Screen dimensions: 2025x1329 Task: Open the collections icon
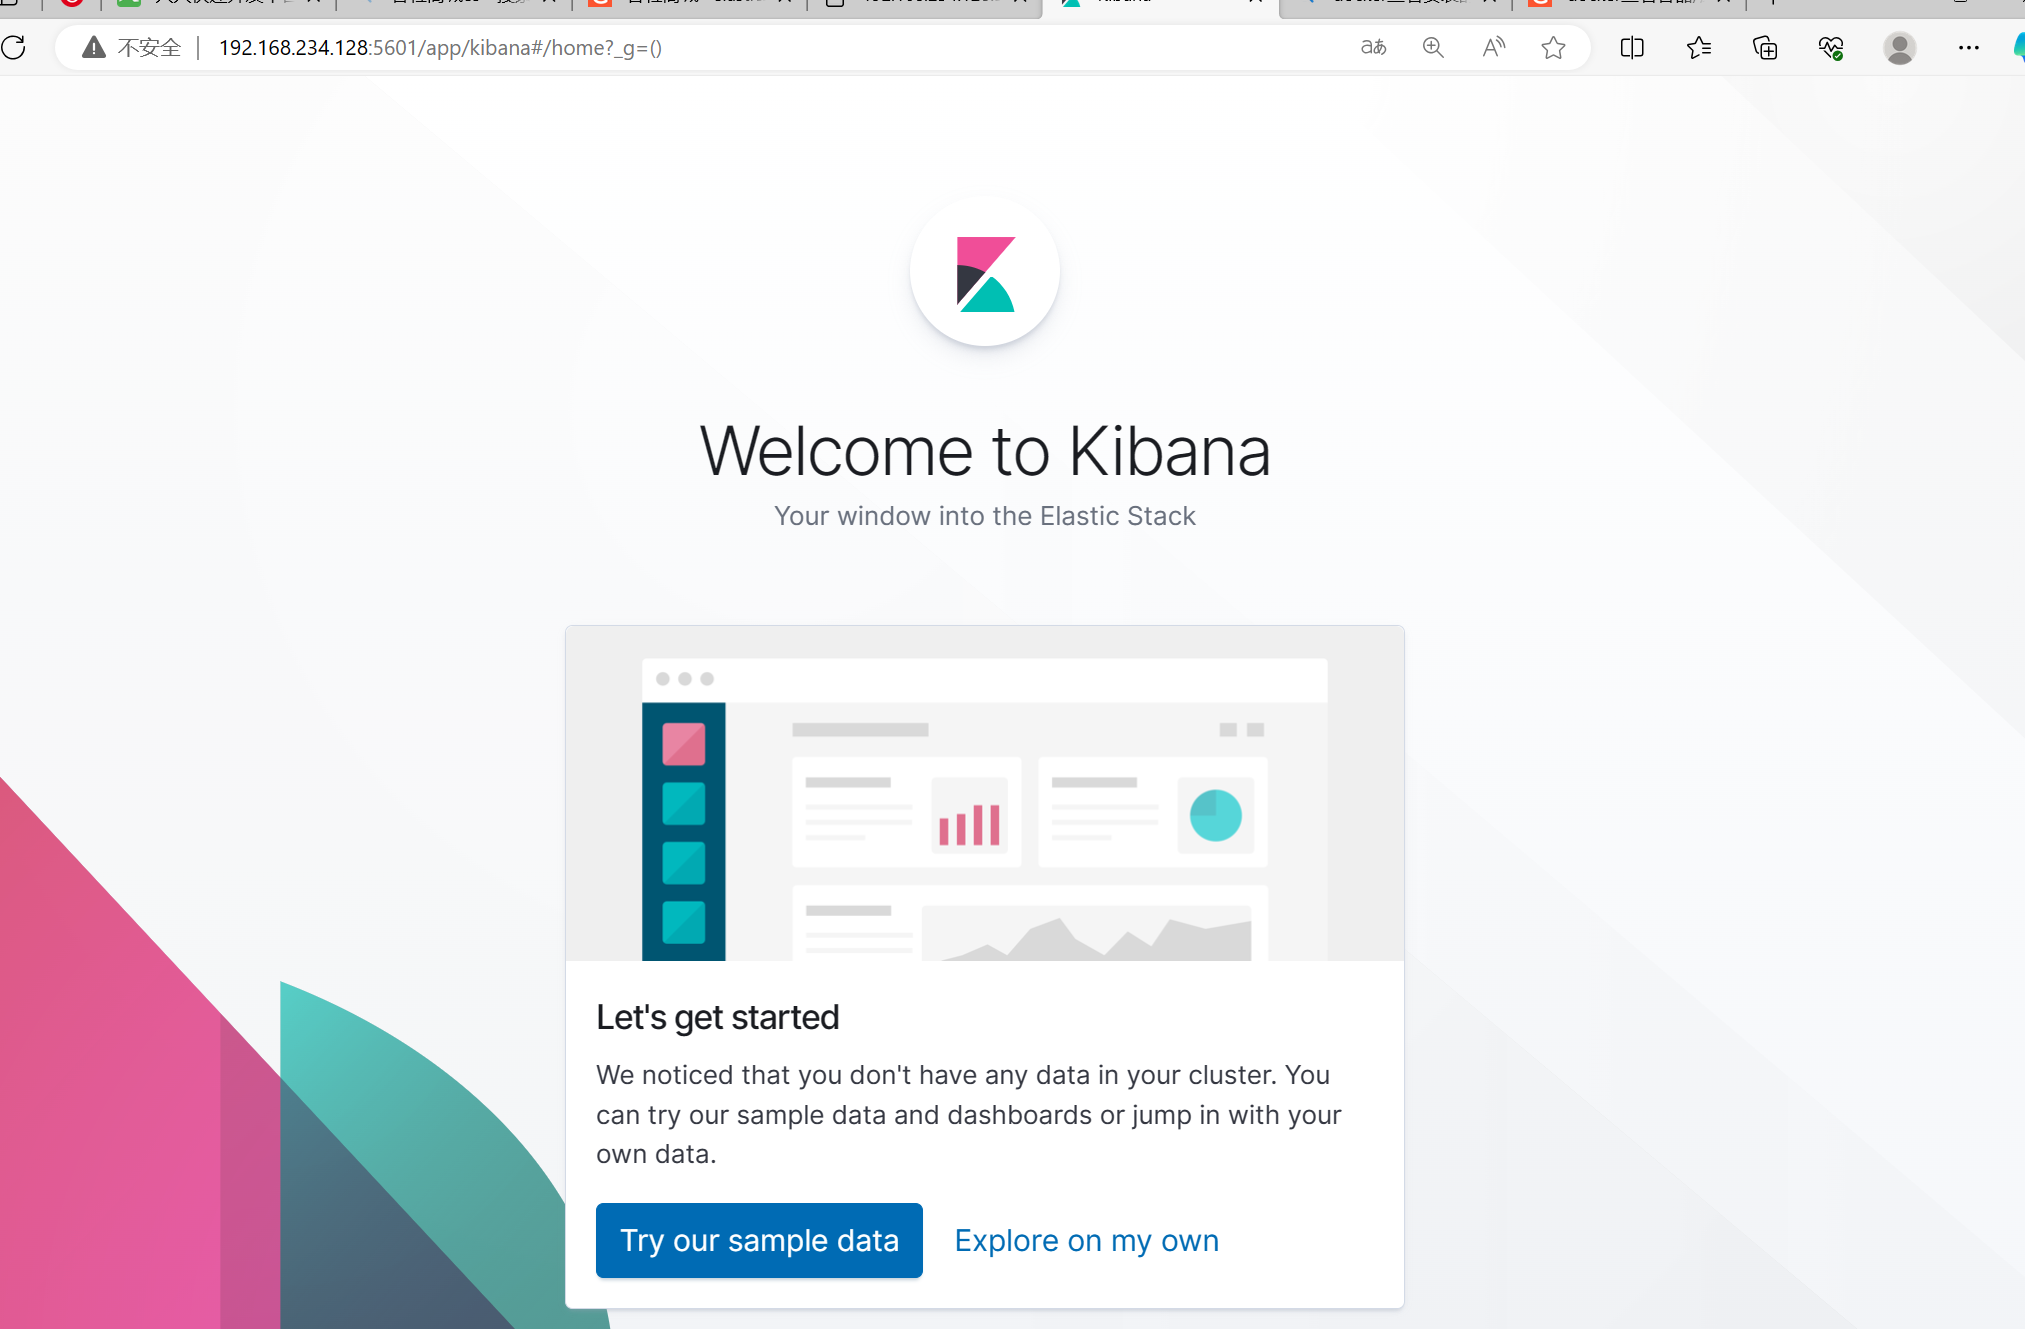coord(1765,47)
